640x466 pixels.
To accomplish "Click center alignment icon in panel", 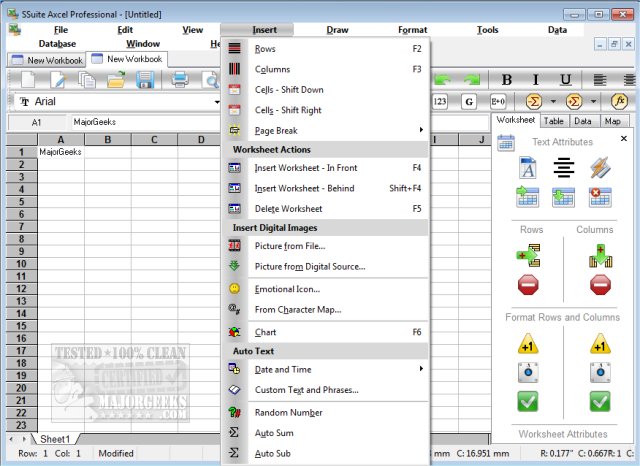I will 564,168.
